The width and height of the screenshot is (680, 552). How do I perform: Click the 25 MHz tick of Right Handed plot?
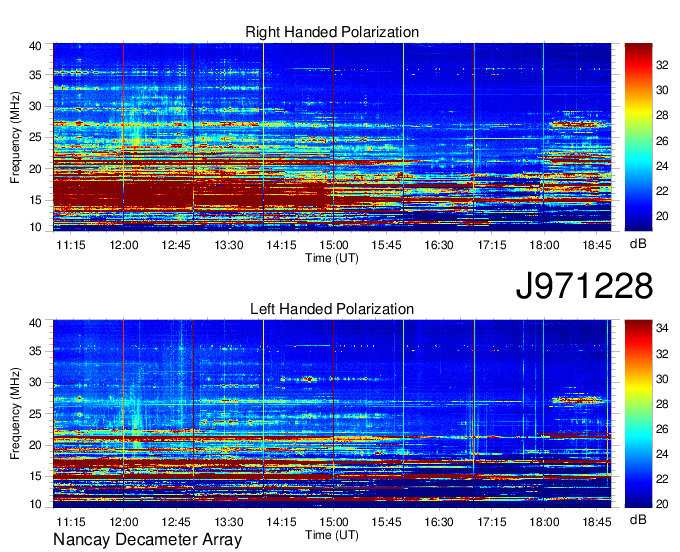coord(36,137)
